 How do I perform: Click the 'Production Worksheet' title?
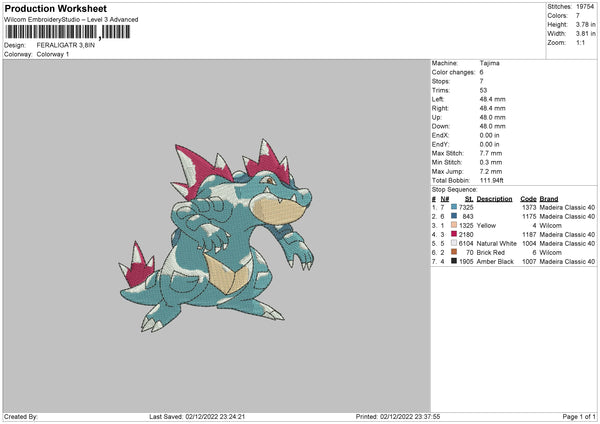55,8
